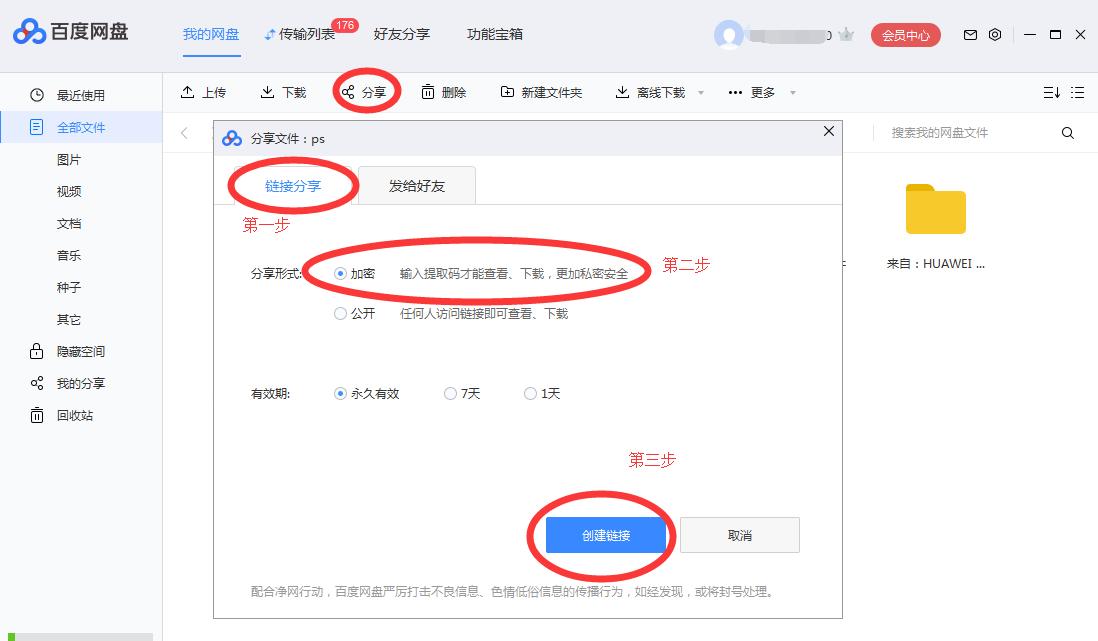Click the 创建链接 create link button
This screenshot has height=641, width=1098.
pyautogui.click(x=607, y=535)
